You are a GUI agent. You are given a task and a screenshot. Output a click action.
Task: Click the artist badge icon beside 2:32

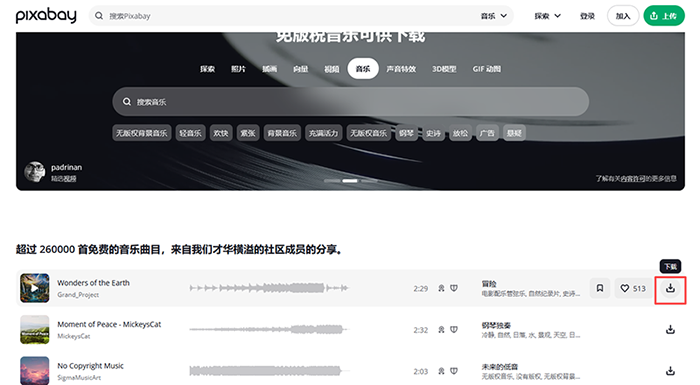pos(441,330)
